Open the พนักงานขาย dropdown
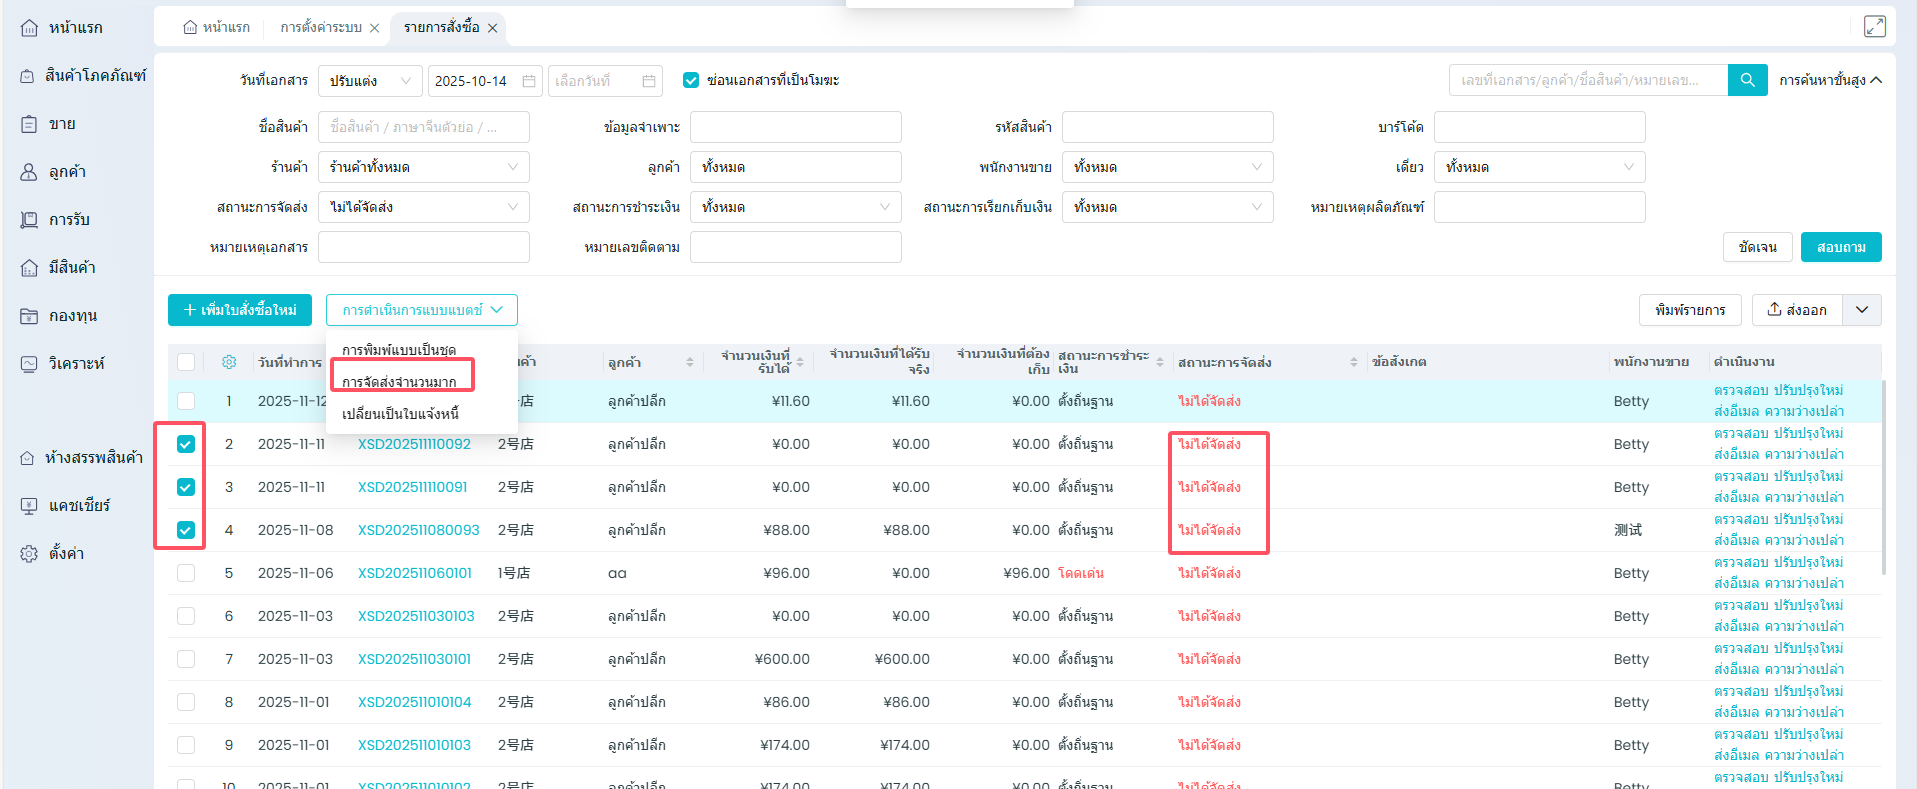Image resolution: width=1917 pixels, height=789 pixels. [1167, 167]
